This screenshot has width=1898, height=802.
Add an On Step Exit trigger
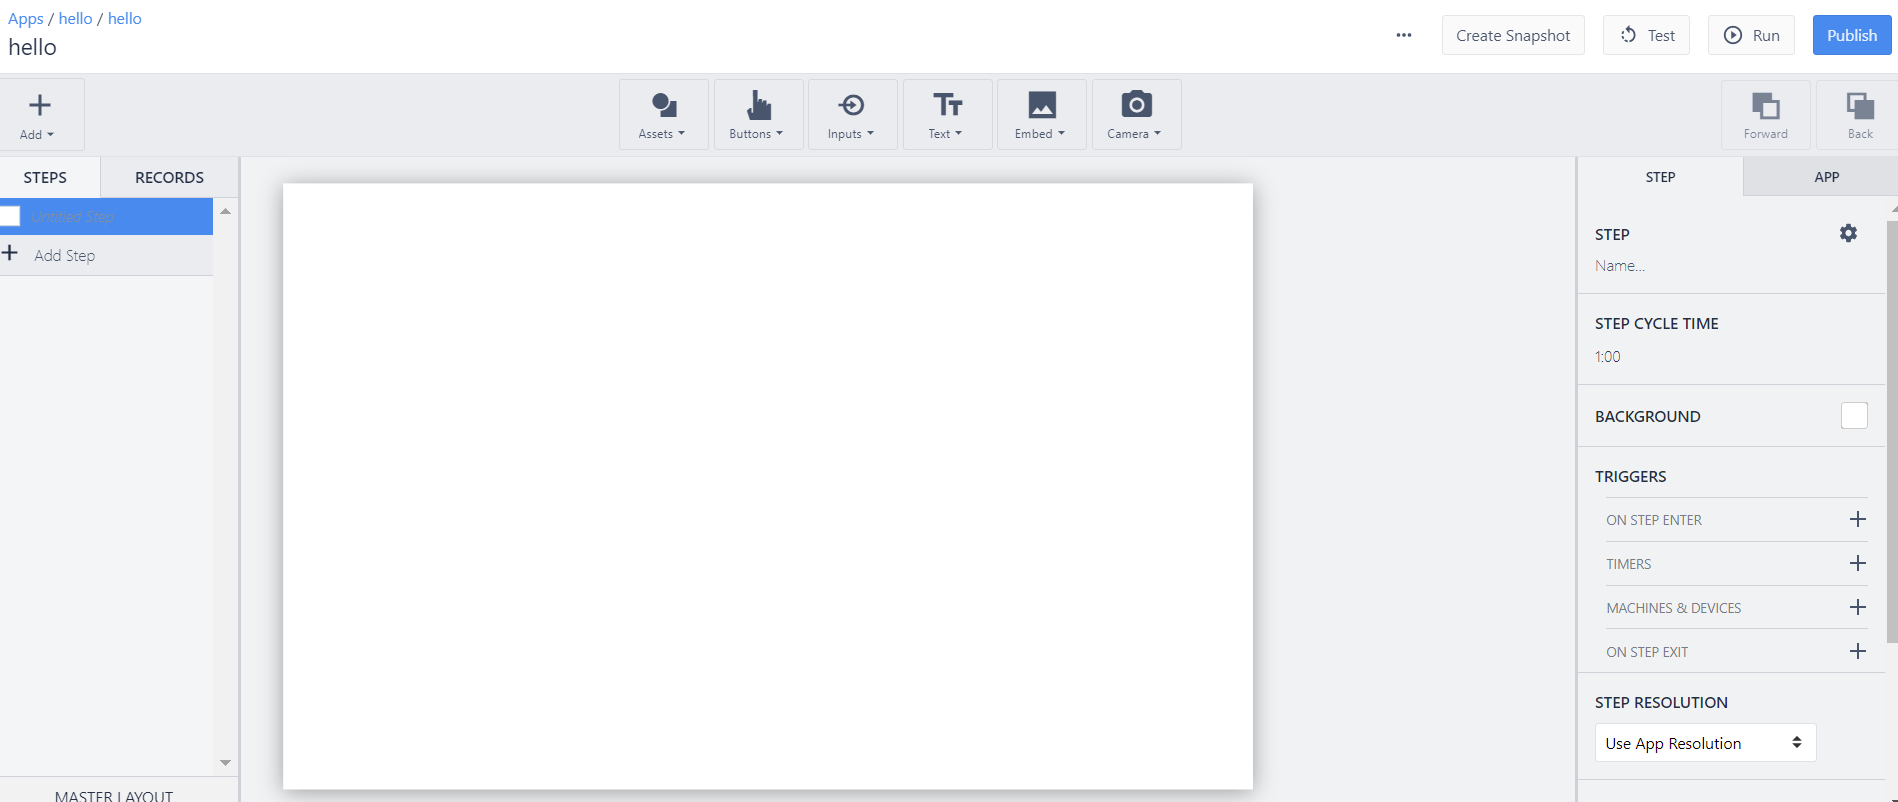pos(1857,651)
